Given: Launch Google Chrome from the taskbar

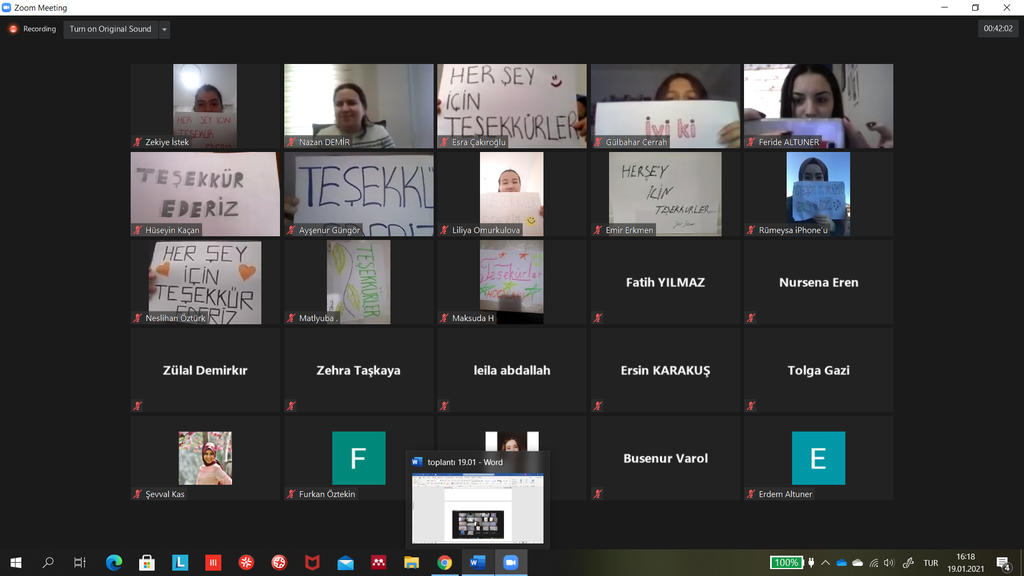Looking at the screenshot, I should [x=444, y=563].
